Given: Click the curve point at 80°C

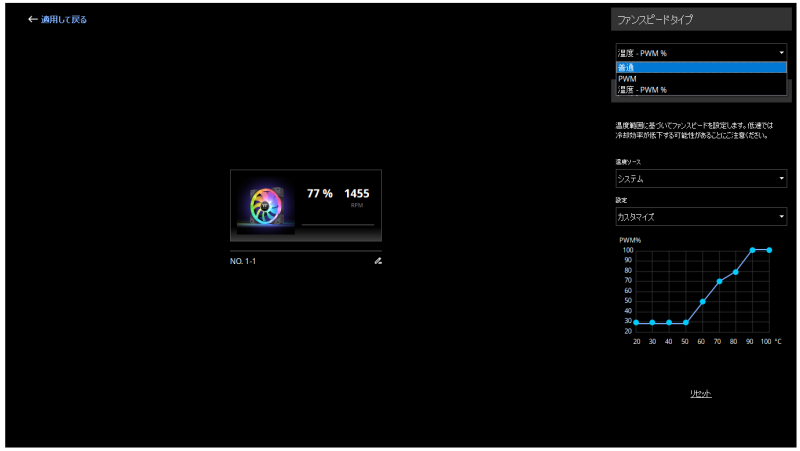Looking at the screenshot, I should (x=736, y=272).
